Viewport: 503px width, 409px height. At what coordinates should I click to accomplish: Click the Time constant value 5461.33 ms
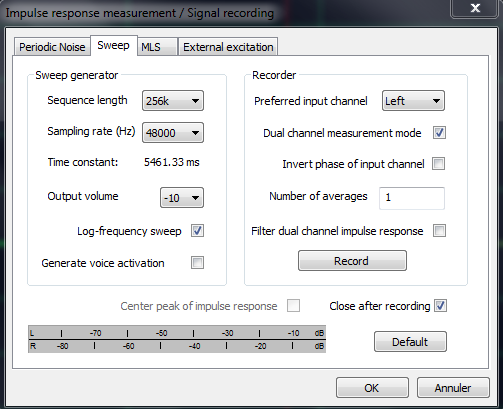[172, 162]
